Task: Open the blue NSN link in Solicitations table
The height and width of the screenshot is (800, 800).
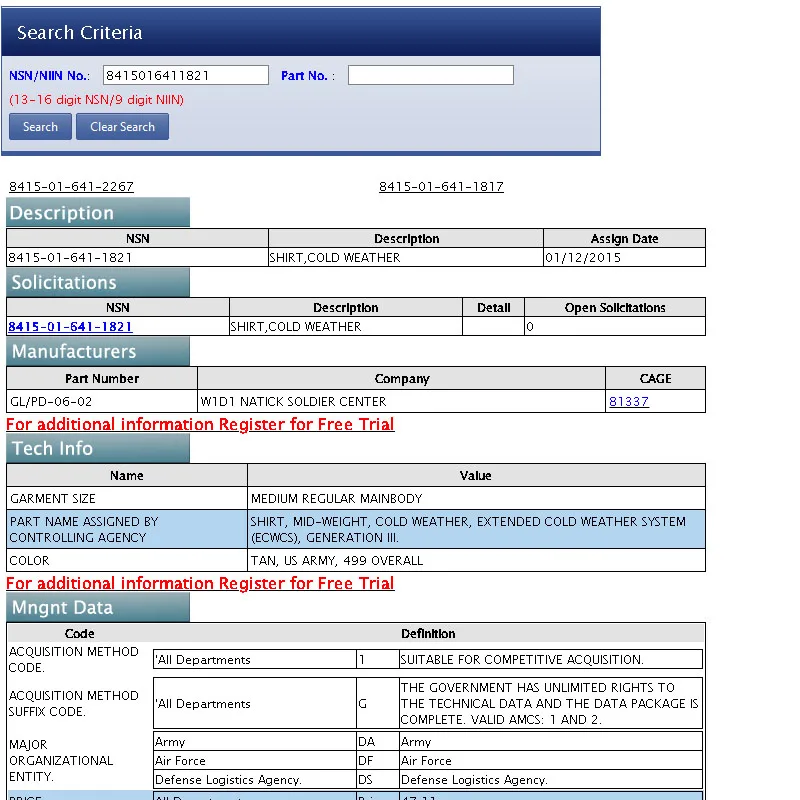Action: 70,327
